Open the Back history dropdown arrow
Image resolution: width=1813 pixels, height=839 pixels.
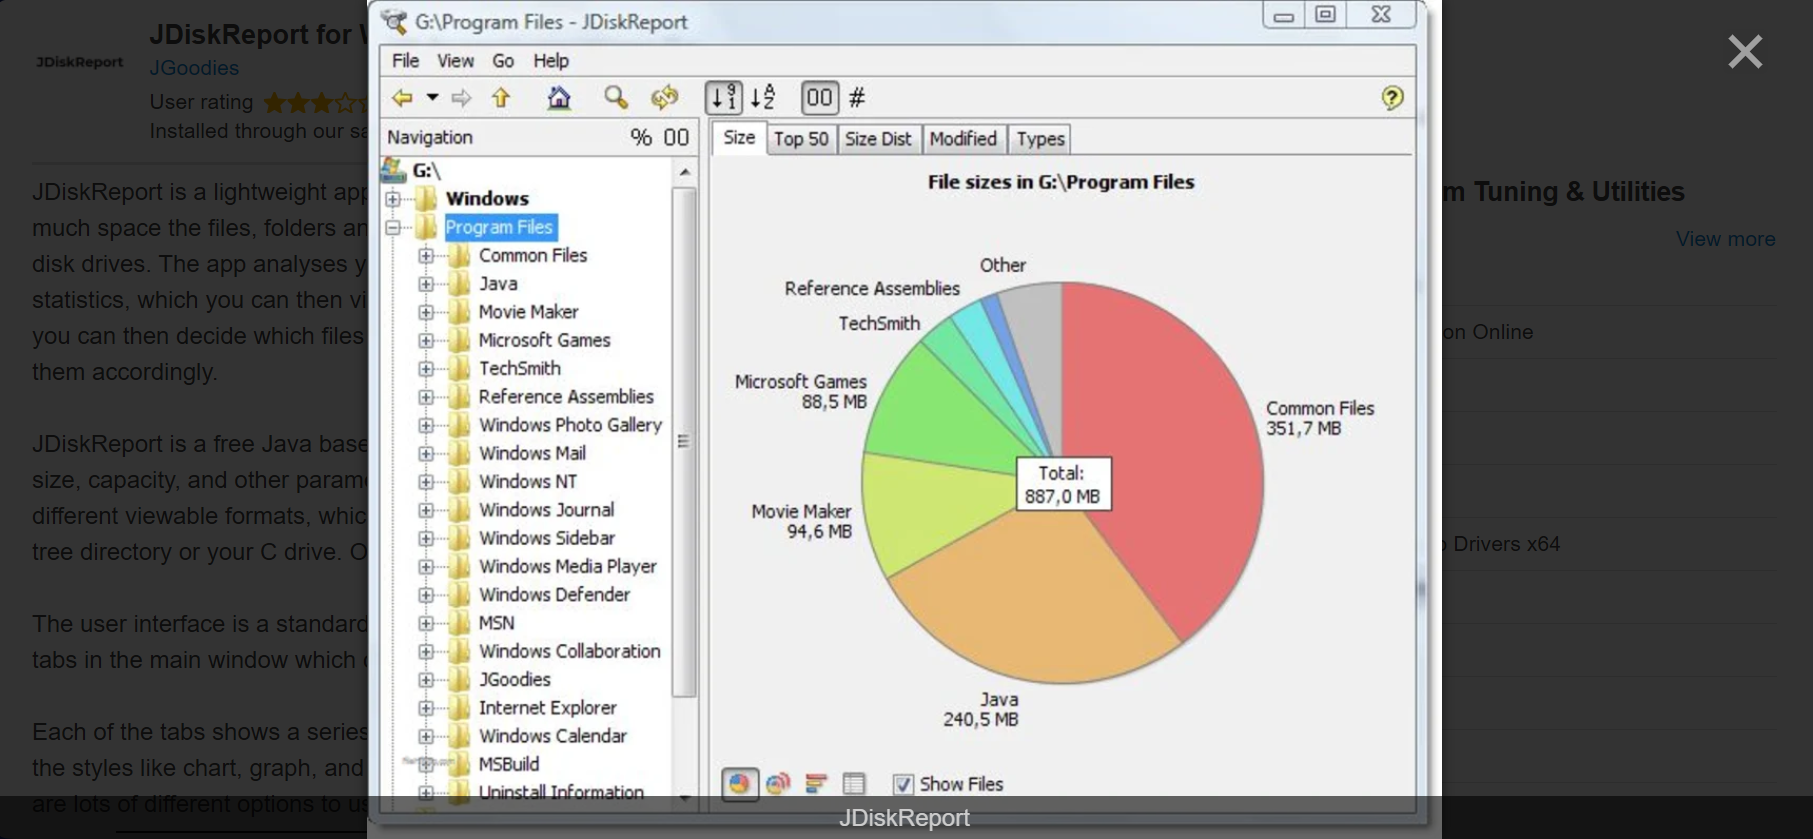[x=432, y=98]
